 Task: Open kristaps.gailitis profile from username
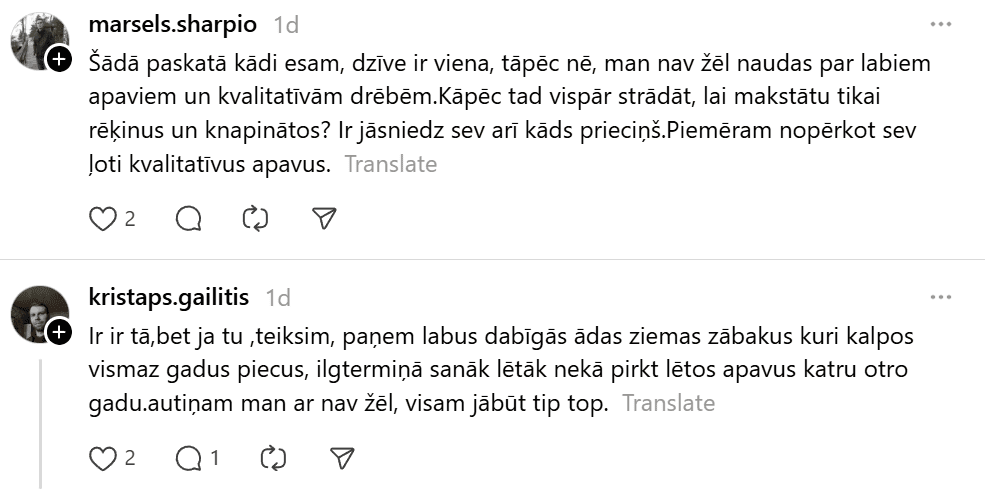(169, 297)
